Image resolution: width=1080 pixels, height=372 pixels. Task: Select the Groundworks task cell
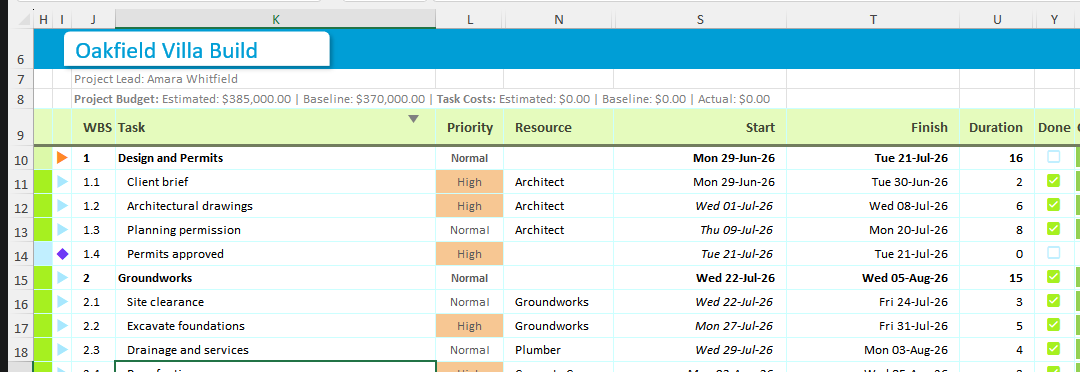(276, 278)
